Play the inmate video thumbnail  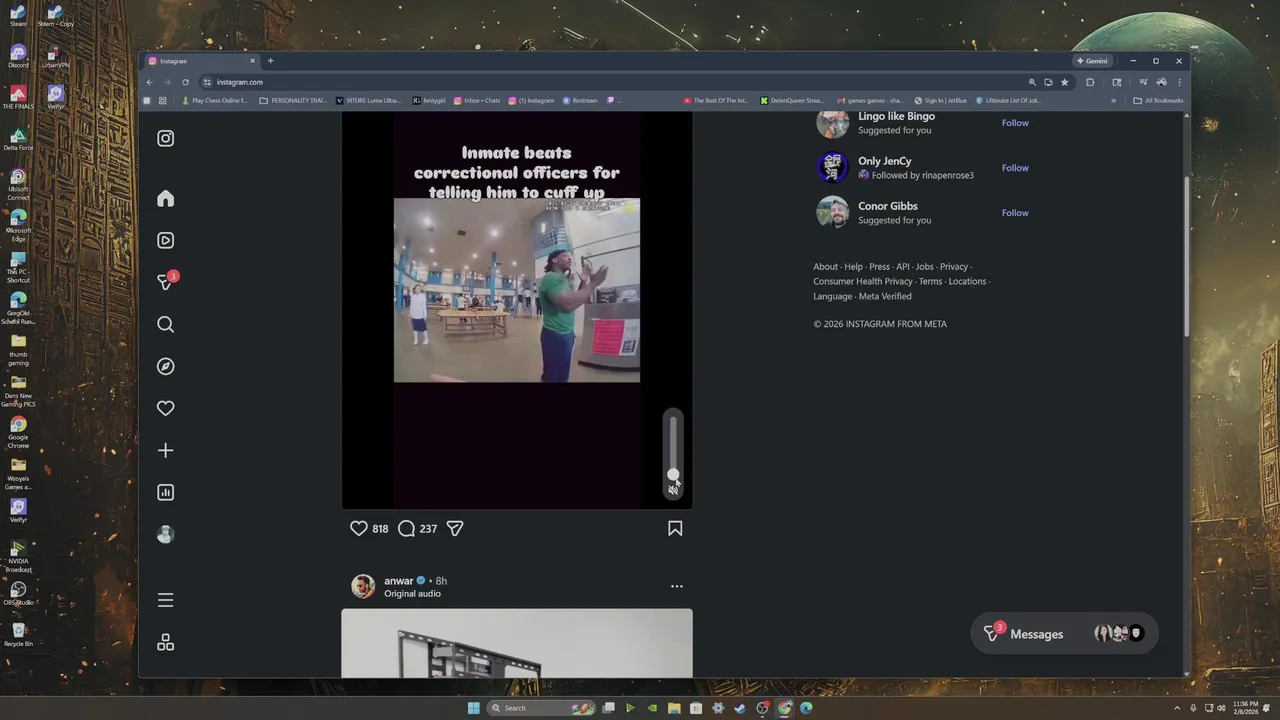(517, 290)
